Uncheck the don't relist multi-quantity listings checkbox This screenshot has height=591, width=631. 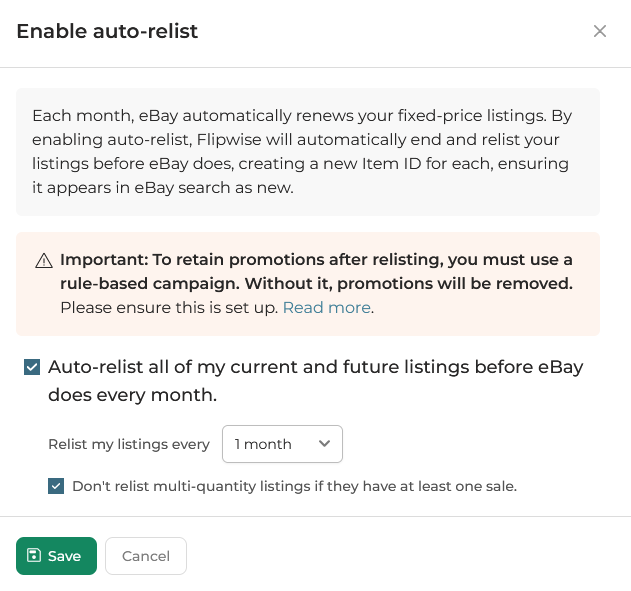coord(56,486)
